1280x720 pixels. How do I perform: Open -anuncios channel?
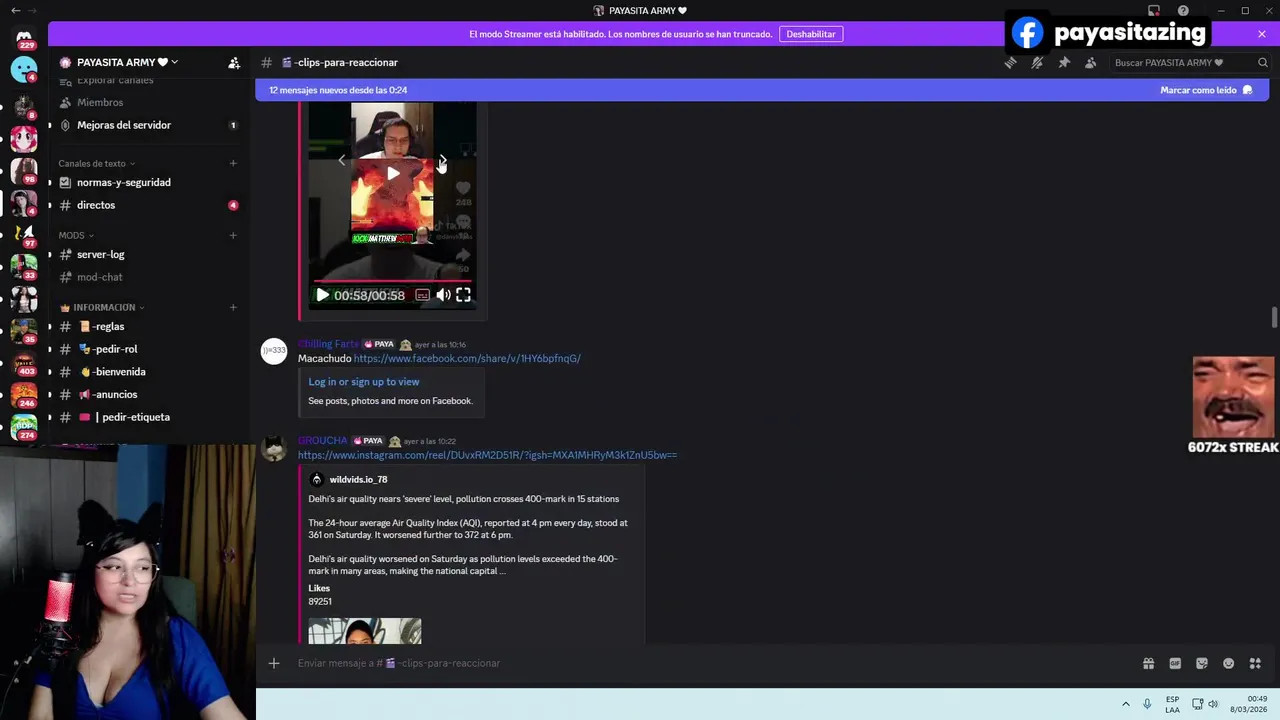pyautogui.click(x=108, y=394)
